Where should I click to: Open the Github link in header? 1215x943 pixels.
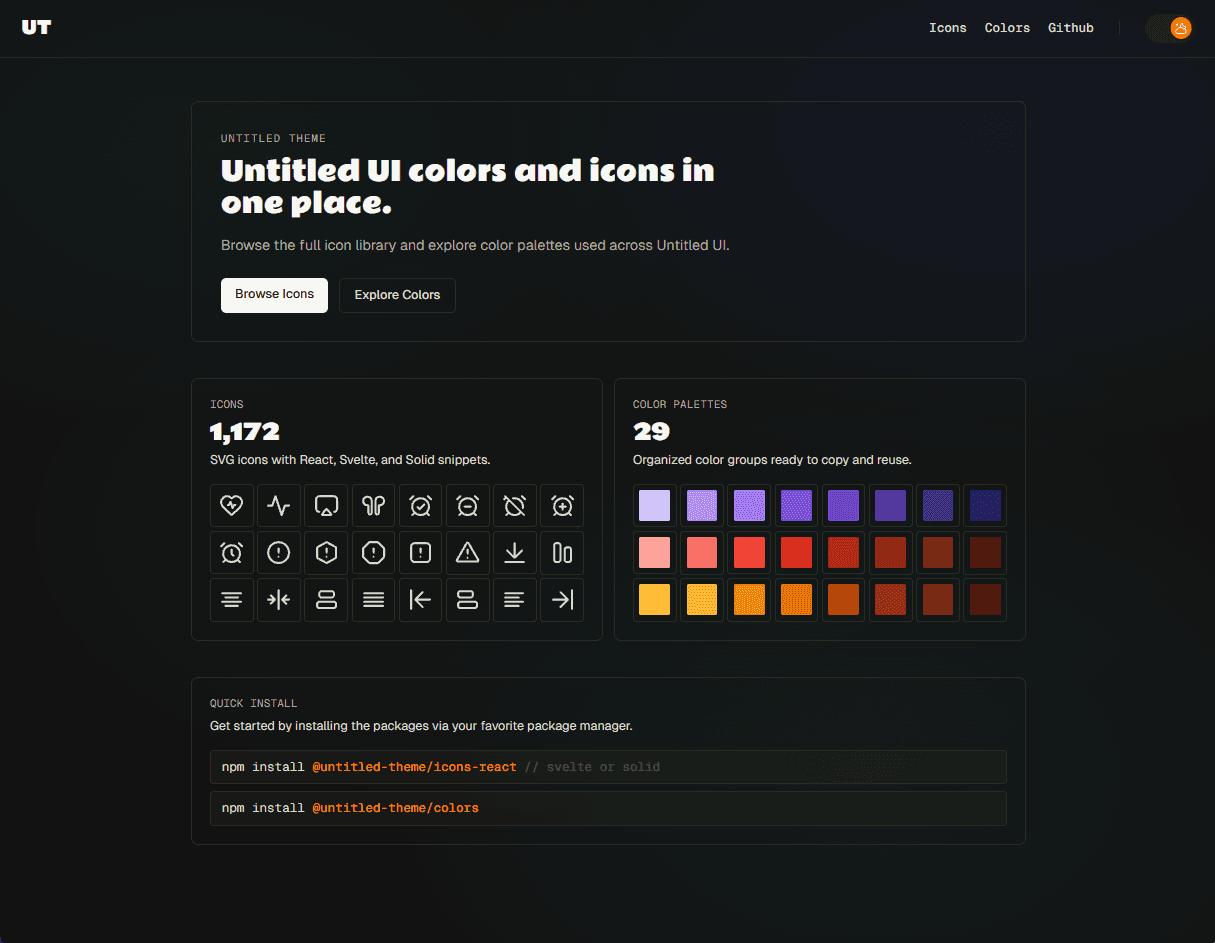pyautogui.click(x=1070, y=28)
